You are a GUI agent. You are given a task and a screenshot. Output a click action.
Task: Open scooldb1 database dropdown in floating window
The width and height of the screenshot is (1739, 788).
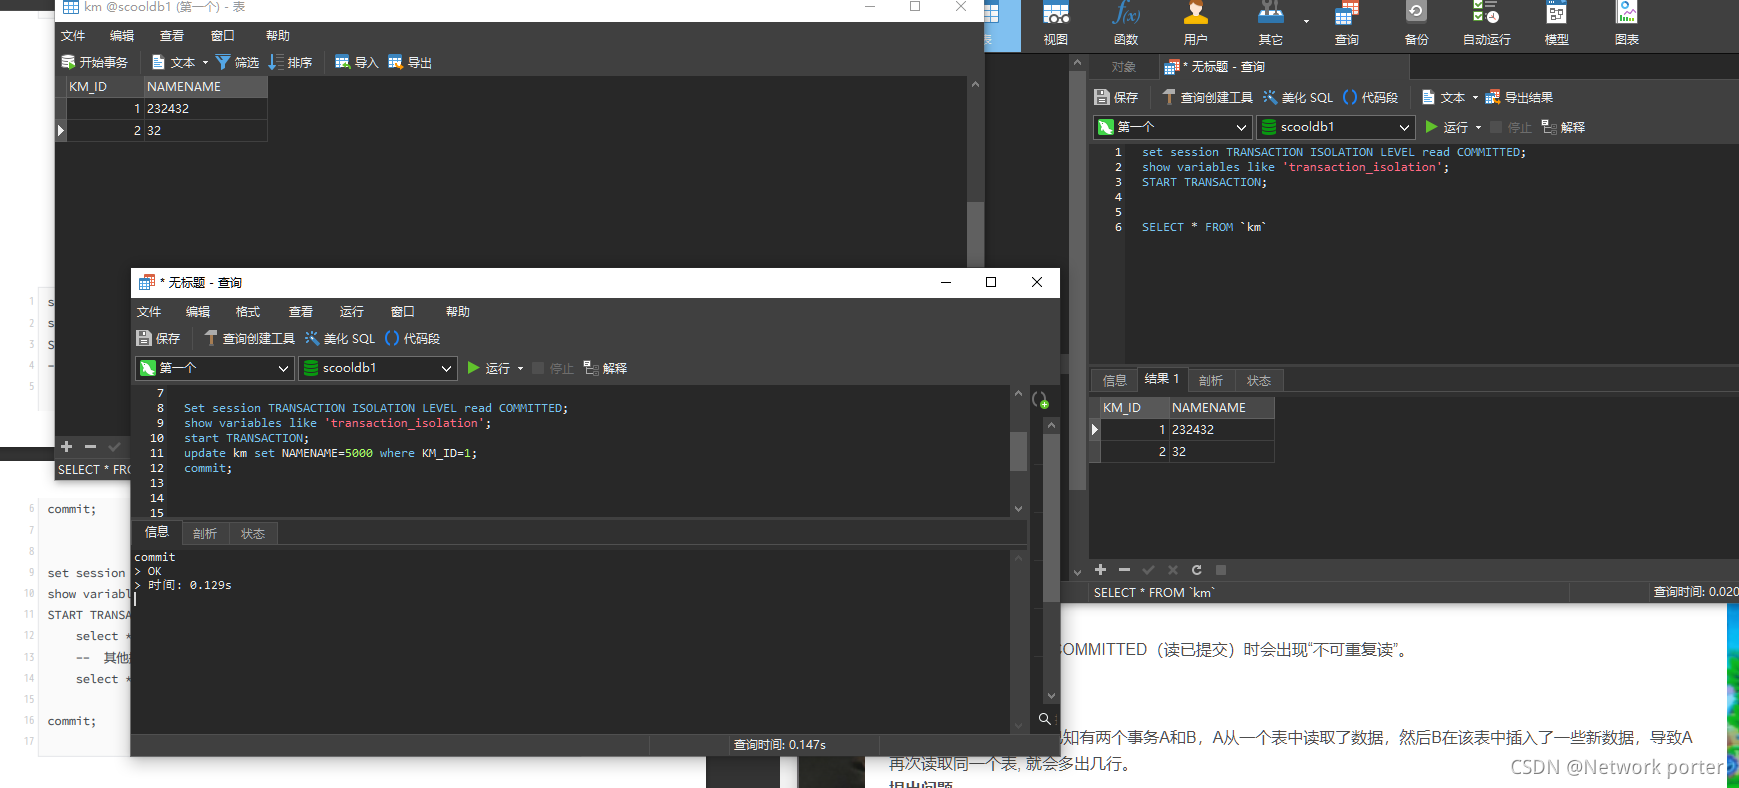(377, 368)
